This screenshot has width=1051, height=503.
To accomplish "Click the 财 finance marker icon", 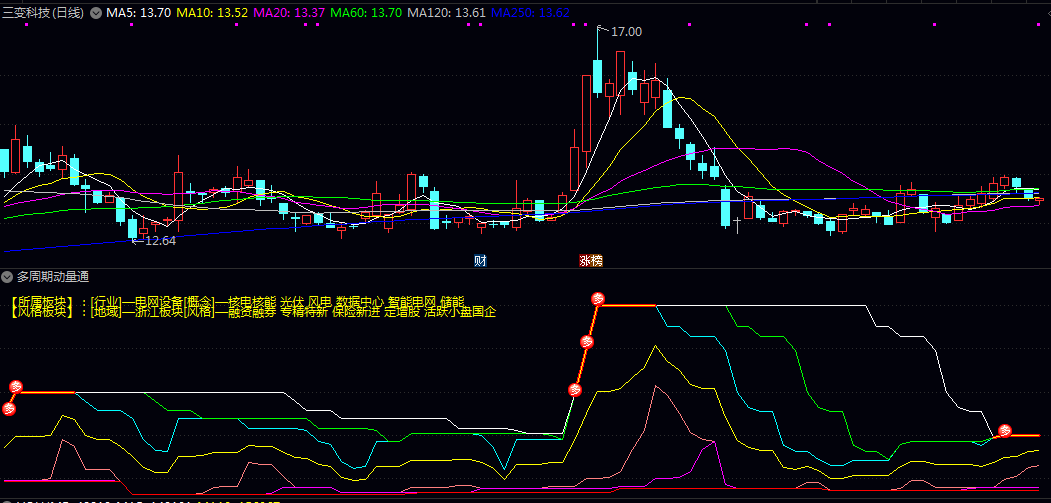I will point(480,261).
